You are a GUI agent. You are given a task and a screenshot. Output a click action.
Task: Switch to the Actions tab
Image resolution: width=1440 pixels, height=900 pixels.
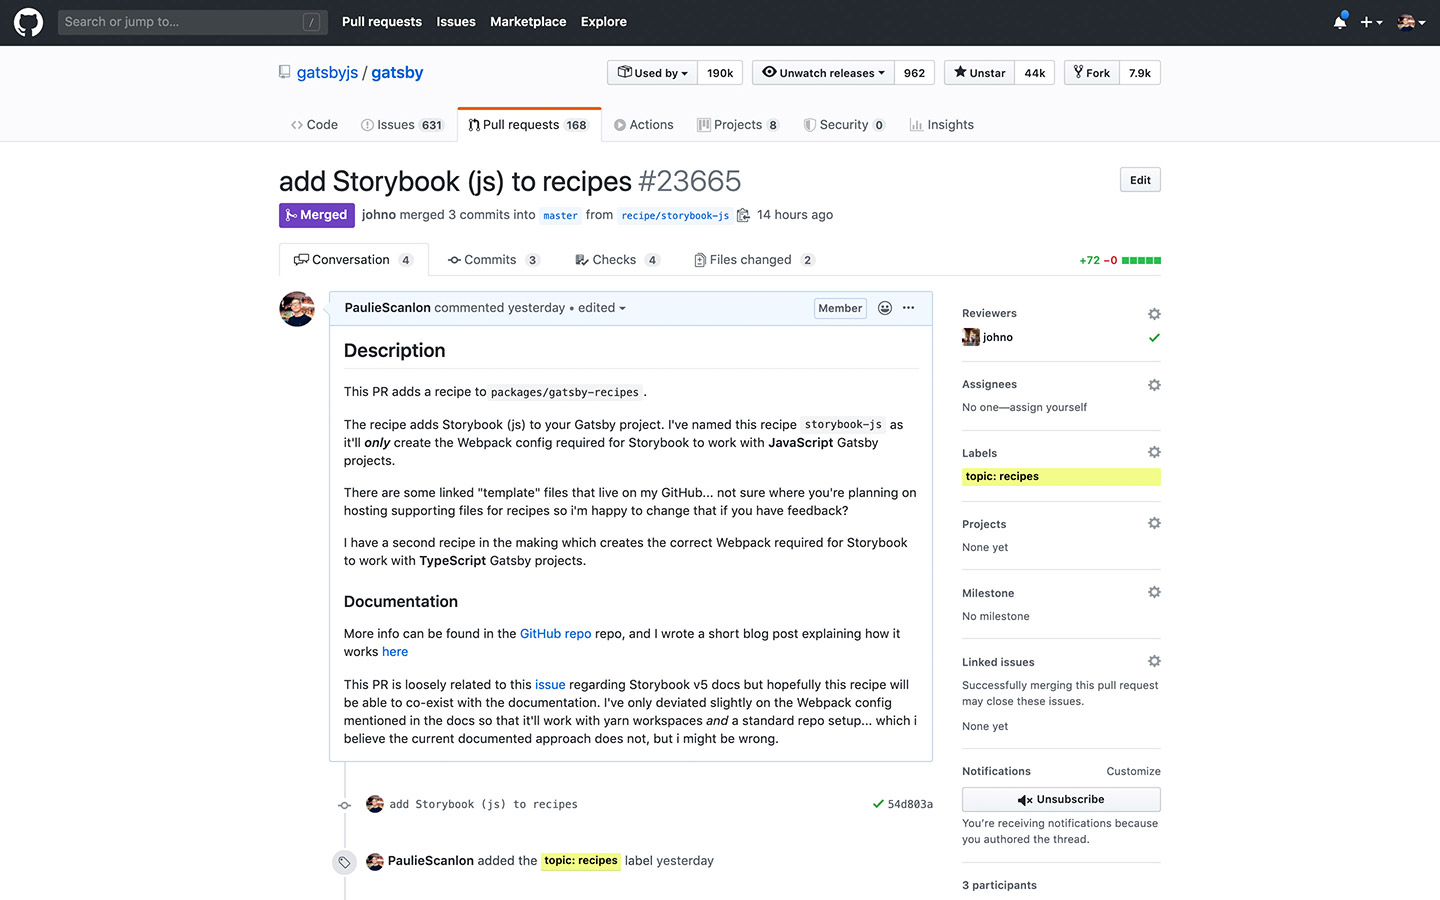point(643,125)
